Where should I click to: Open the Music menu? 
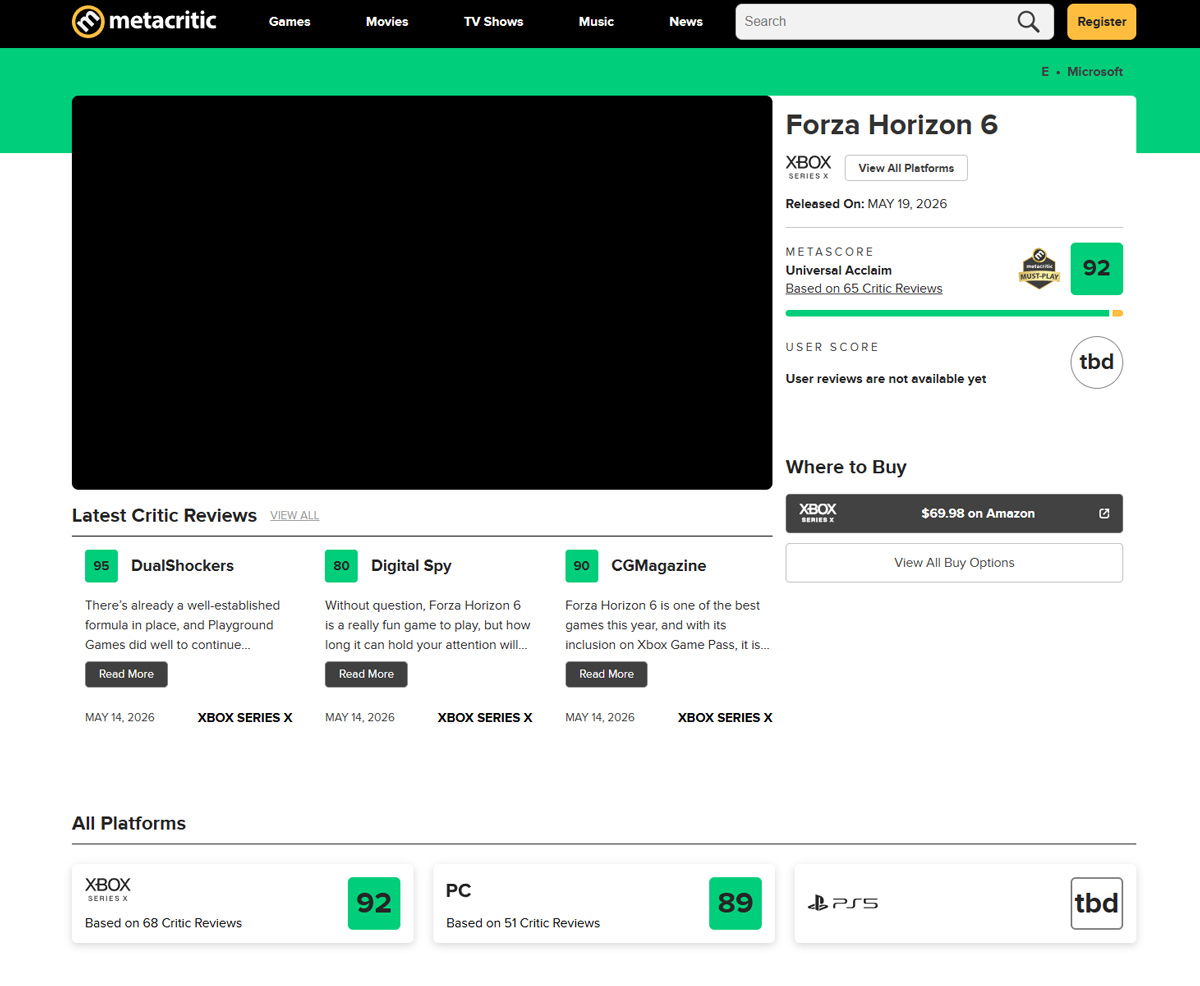596,22
